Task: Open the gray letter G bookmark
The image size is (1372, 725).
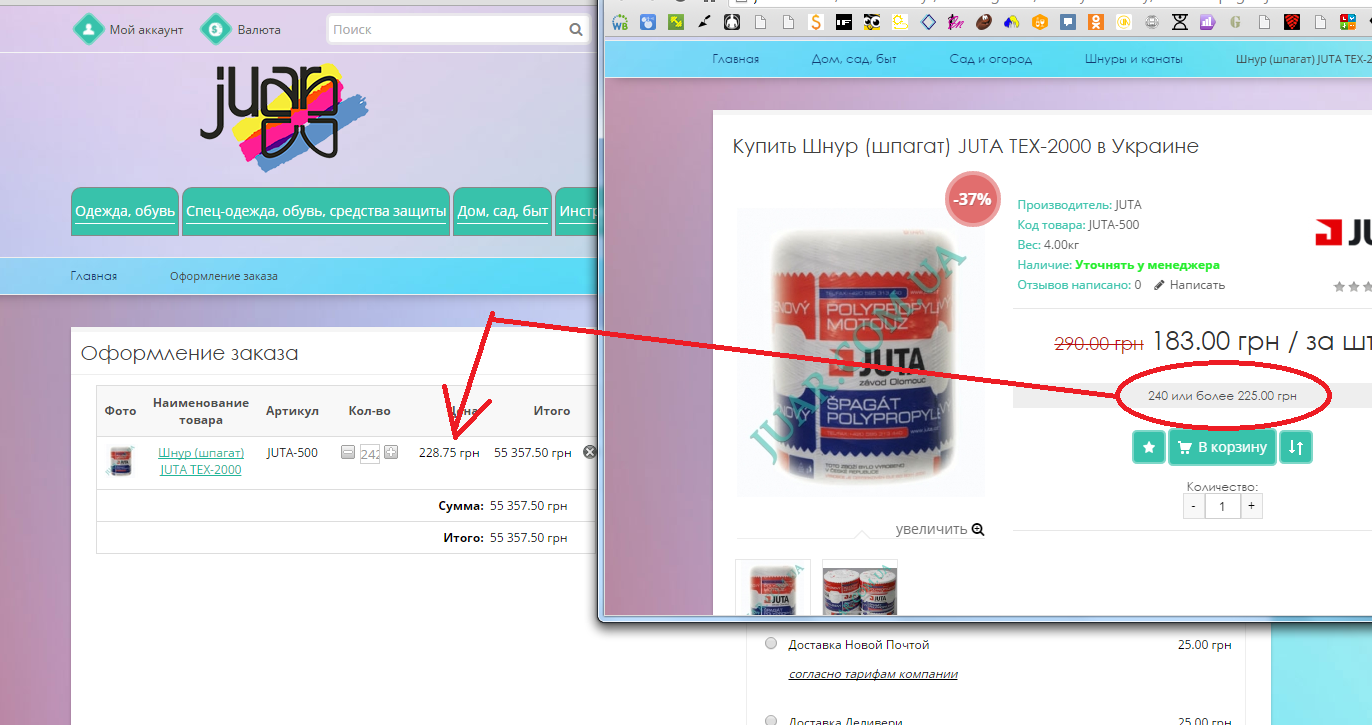Action: pyautogui.click(x=1236, y=22)
